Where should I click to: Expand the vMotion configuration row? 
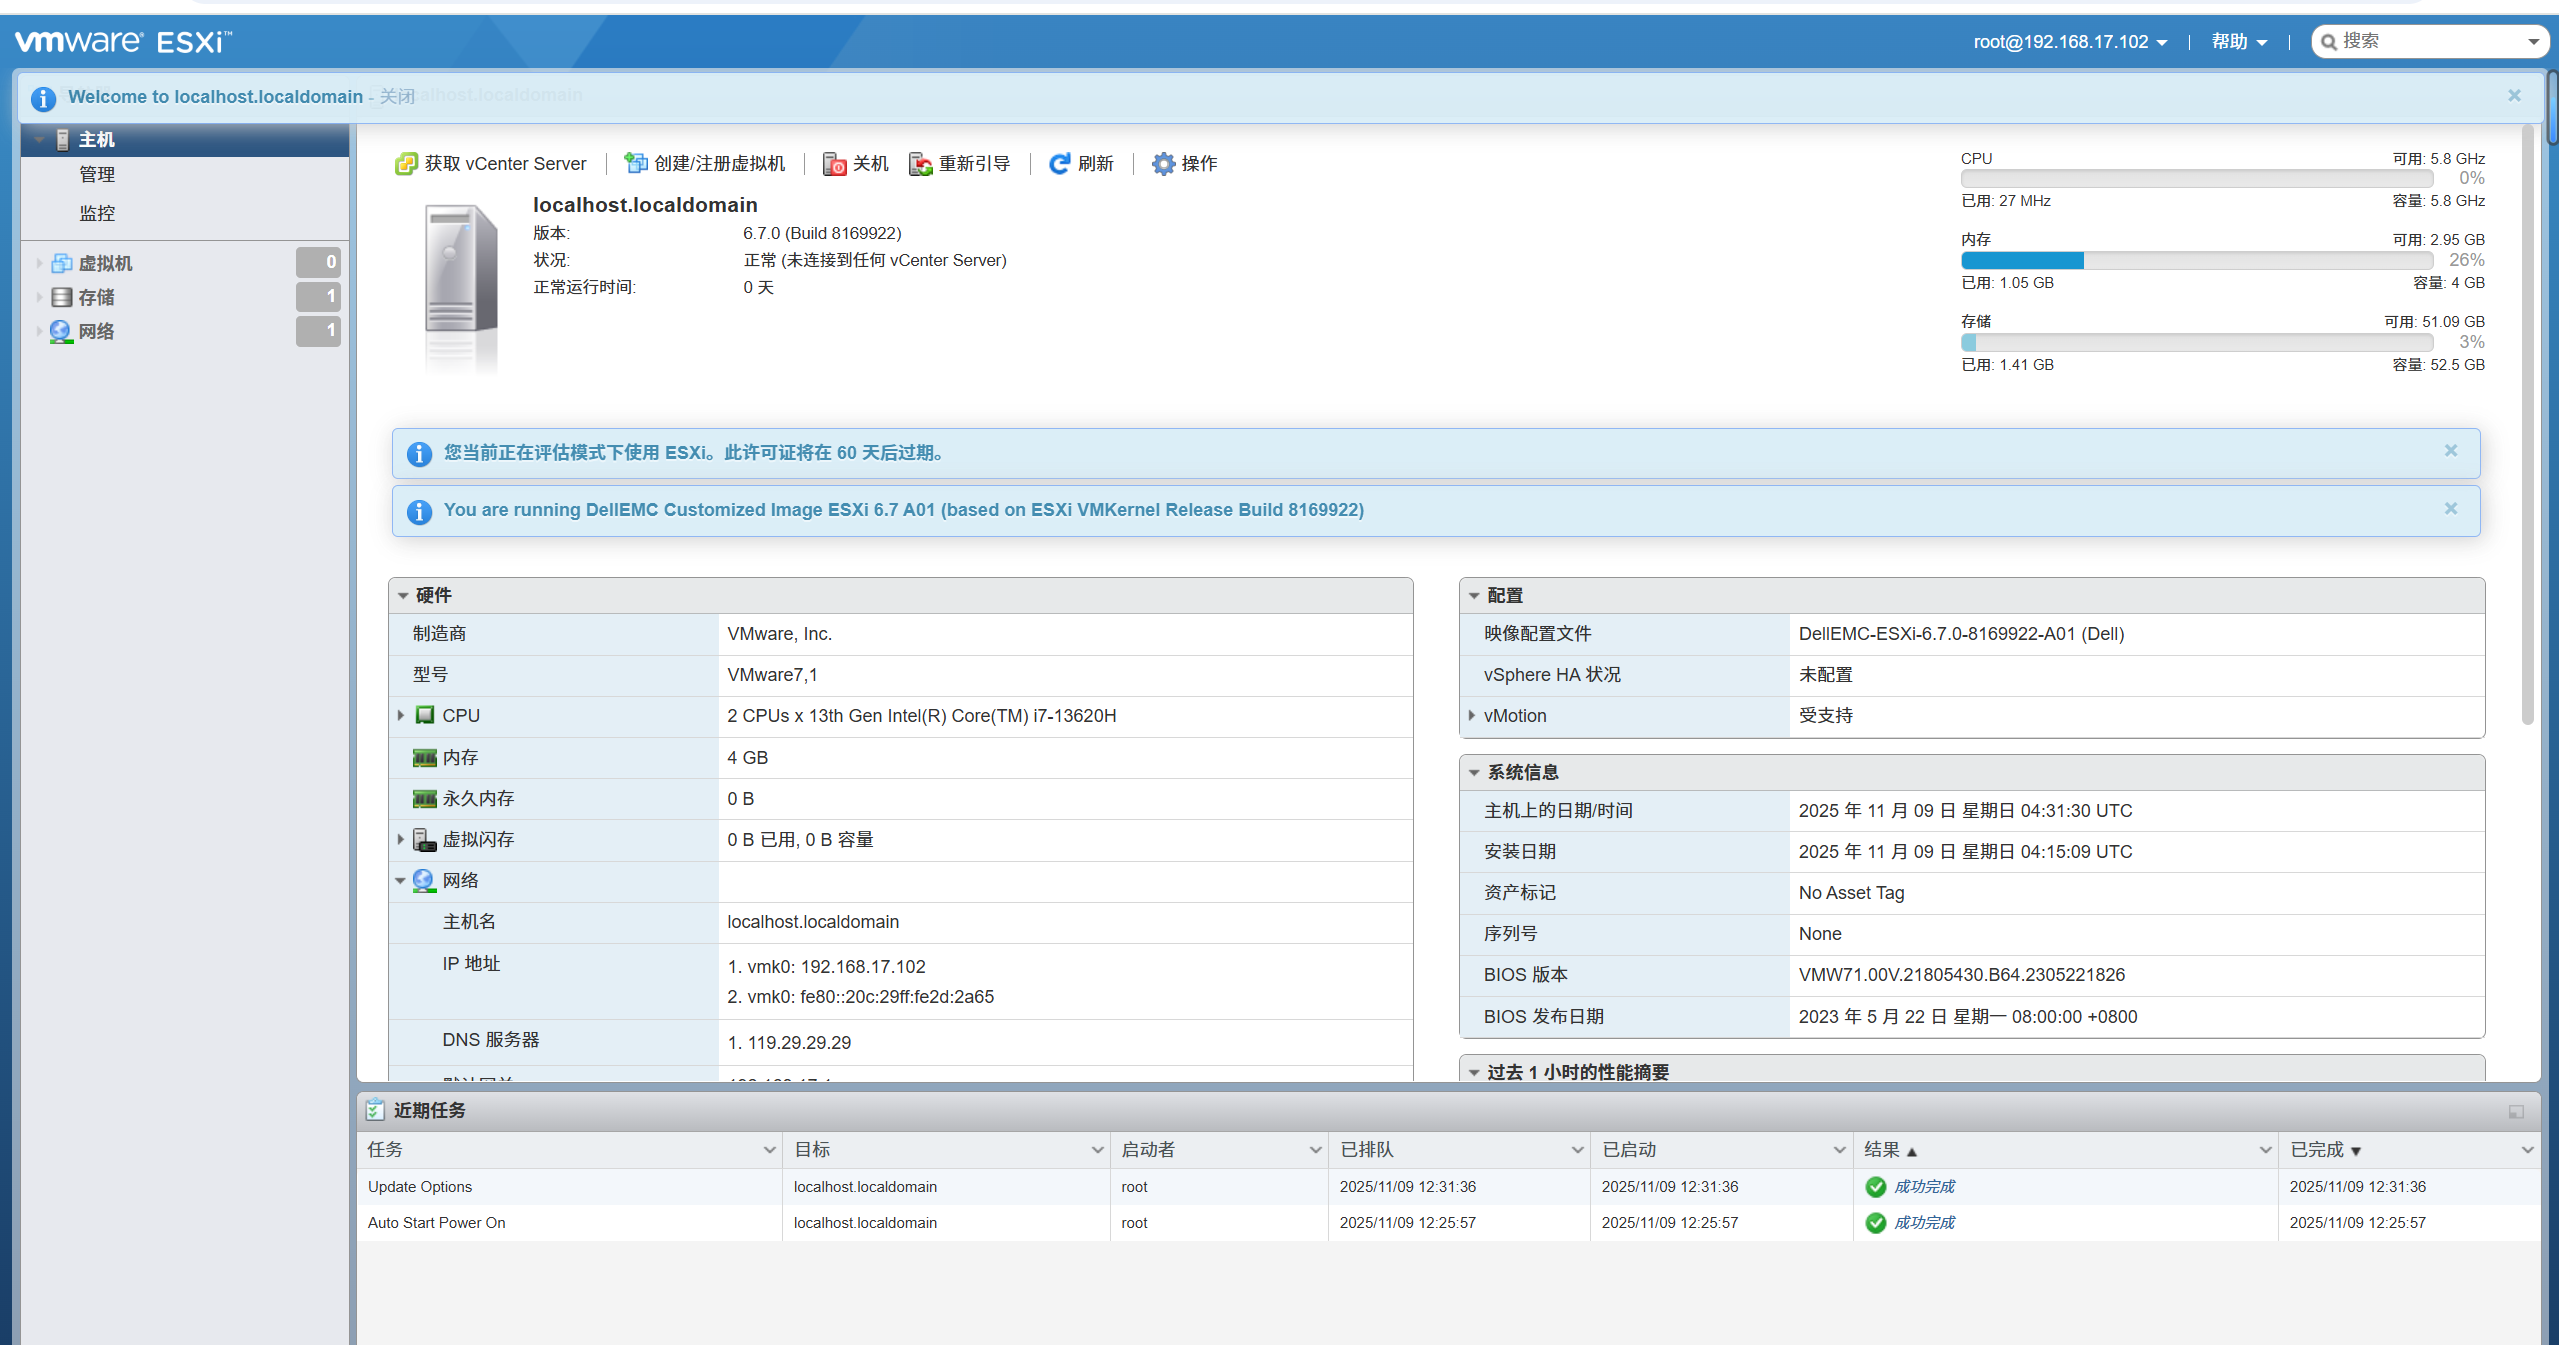pyautogui.click(x=1472, y=716)
